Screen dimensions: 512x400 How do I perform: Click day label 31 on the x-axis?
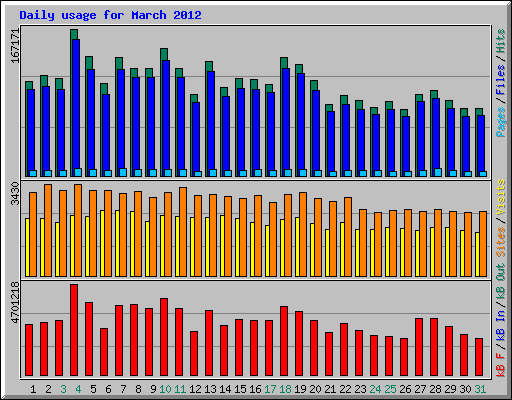coord(480,389)
